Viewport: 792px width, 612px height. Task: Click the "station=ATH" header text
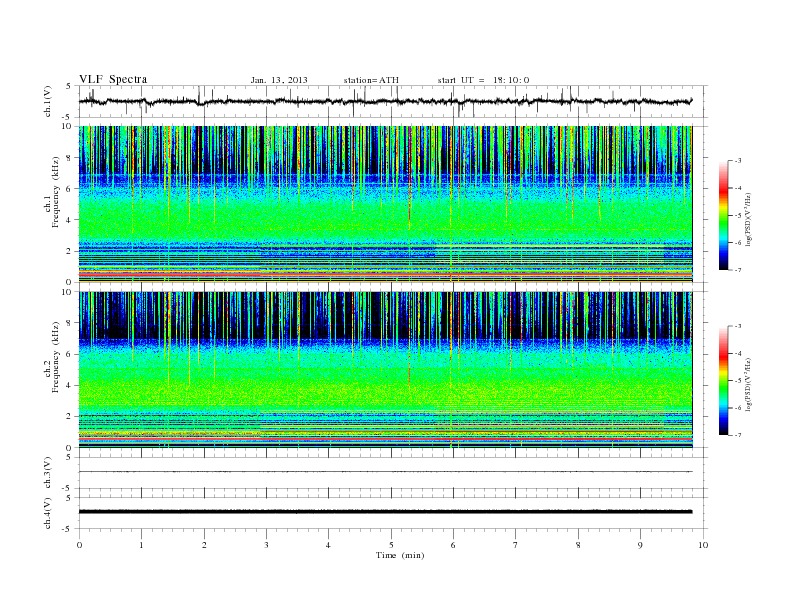click(x=371, y=80)
